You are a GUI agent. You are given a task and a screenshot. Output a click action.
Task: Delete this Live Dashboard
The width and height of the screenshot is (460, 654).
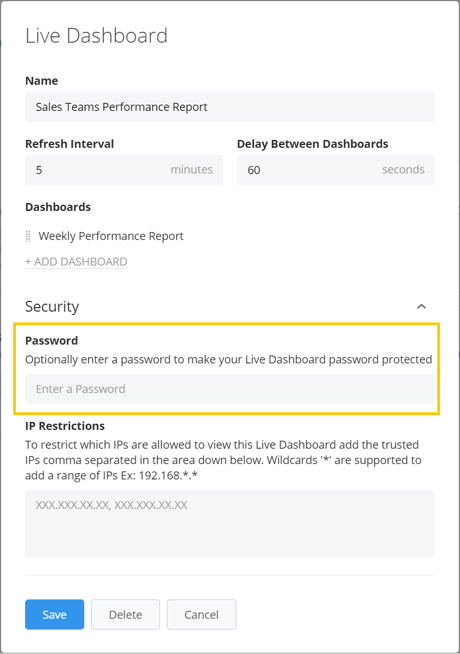click(126, 614)
